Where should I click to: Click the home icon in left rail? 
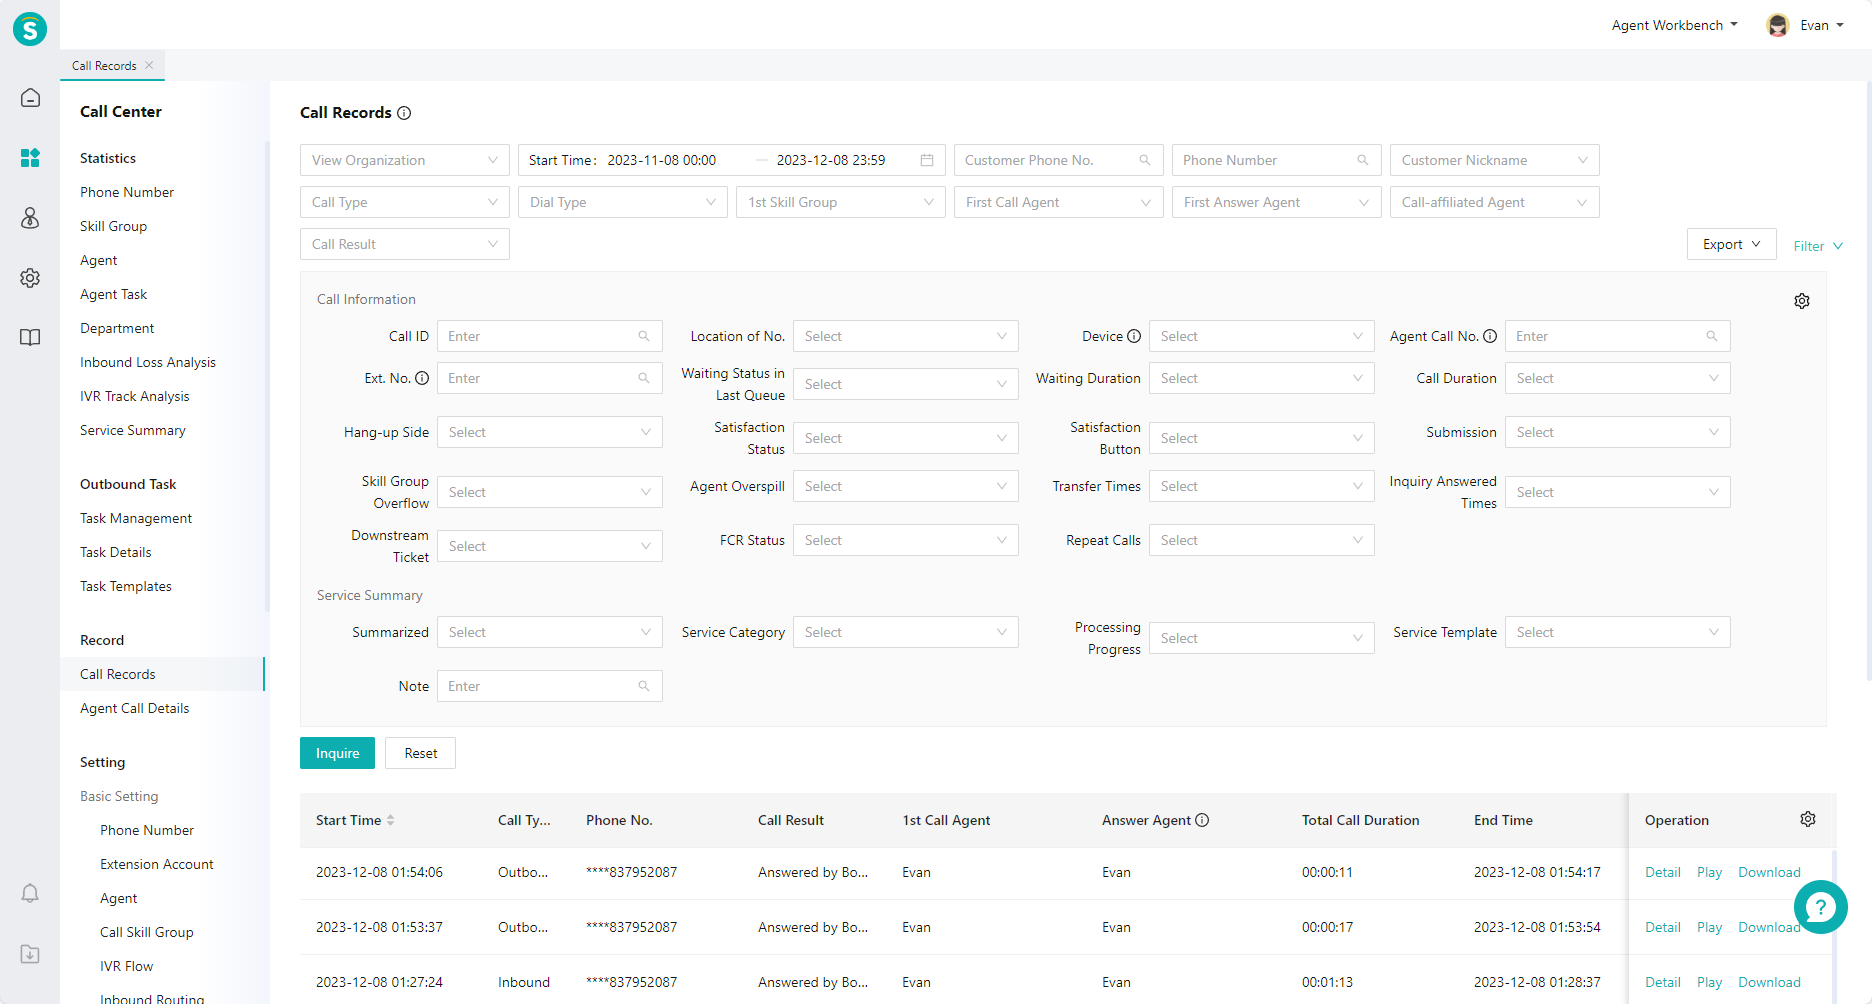click(30, 98)
